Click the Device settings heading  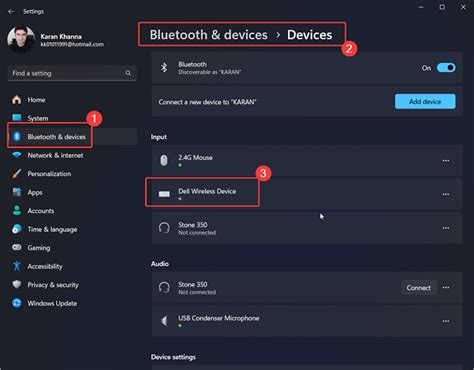click(173, 357)
